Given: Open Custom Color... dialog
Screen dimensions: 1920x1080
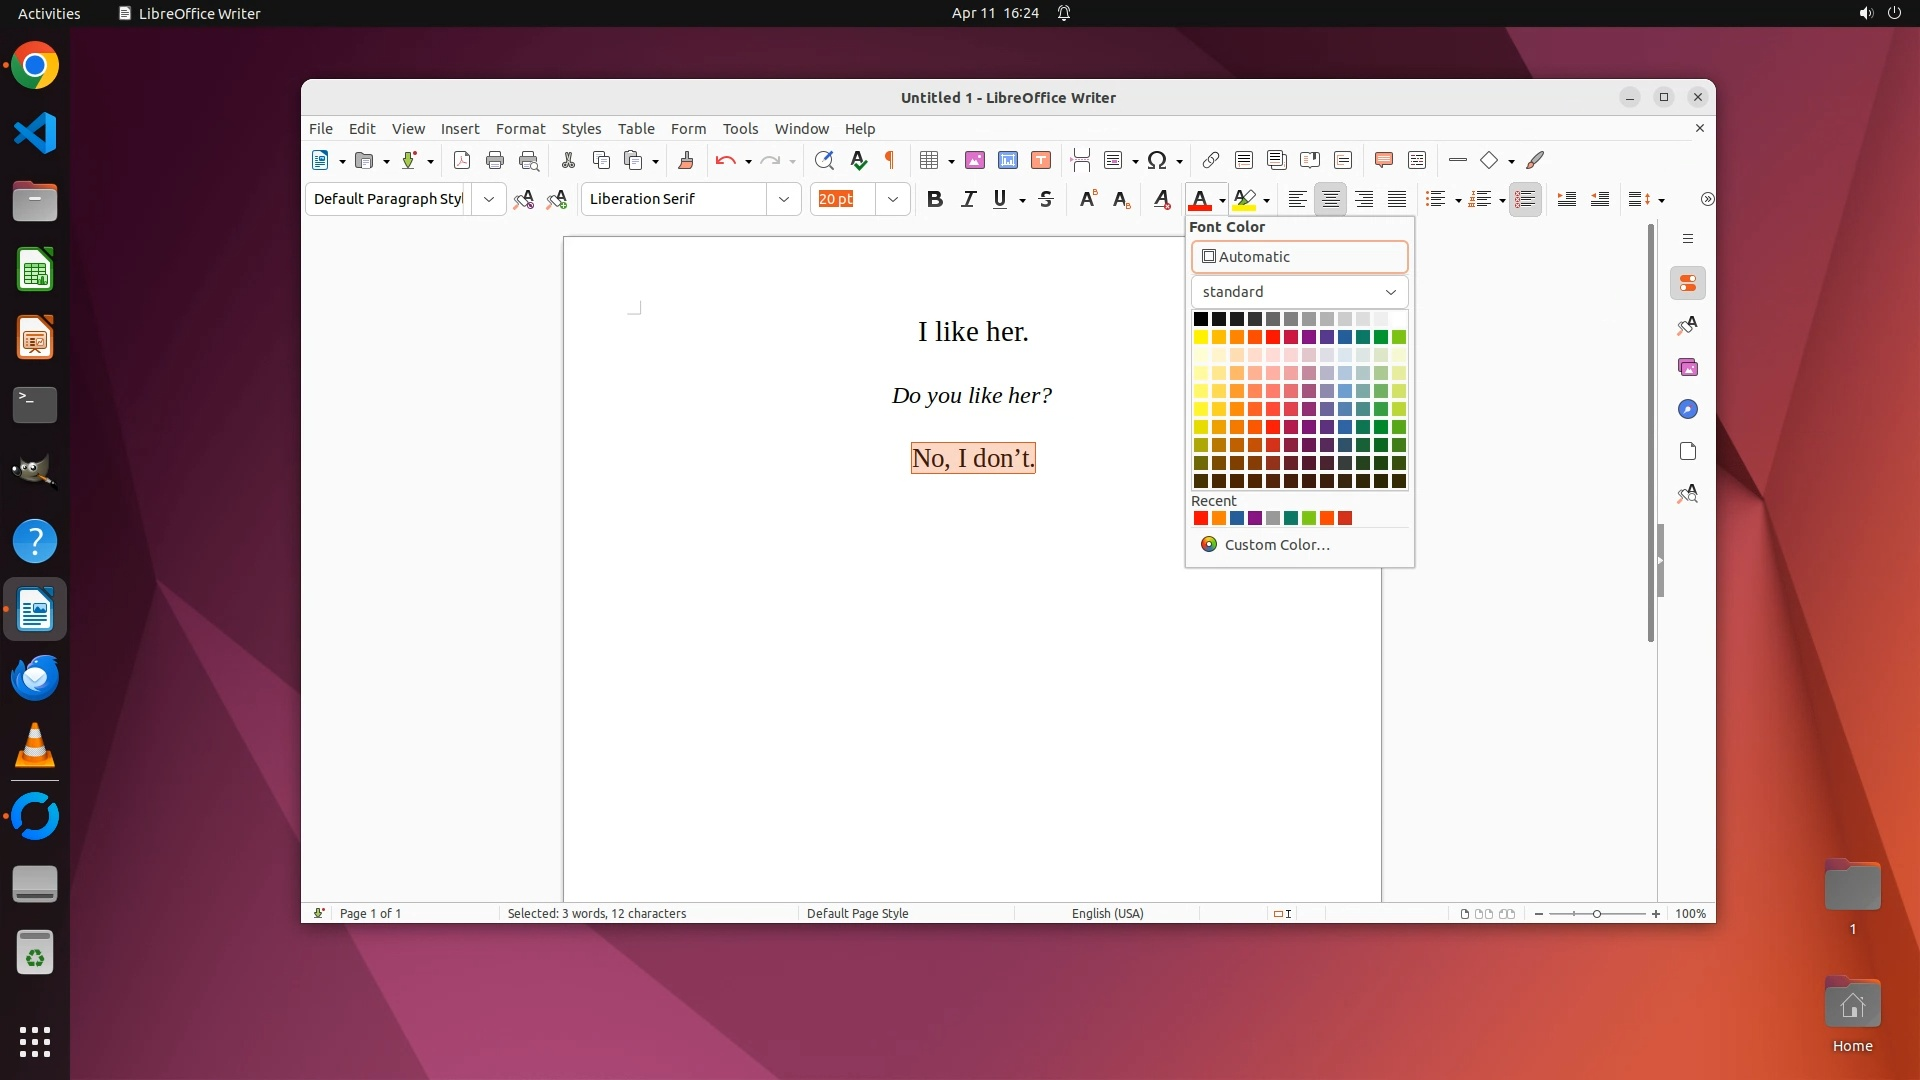Looking at the screenshot, I should (1276, 545).
